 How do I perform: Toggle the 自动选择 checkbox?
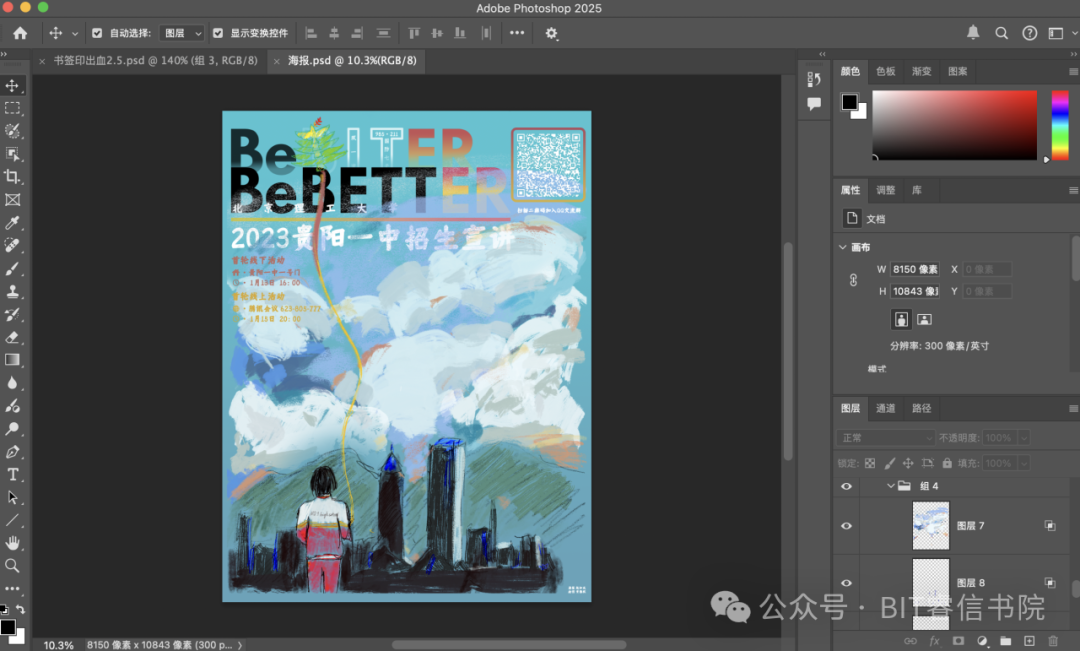tap(97, 33)
